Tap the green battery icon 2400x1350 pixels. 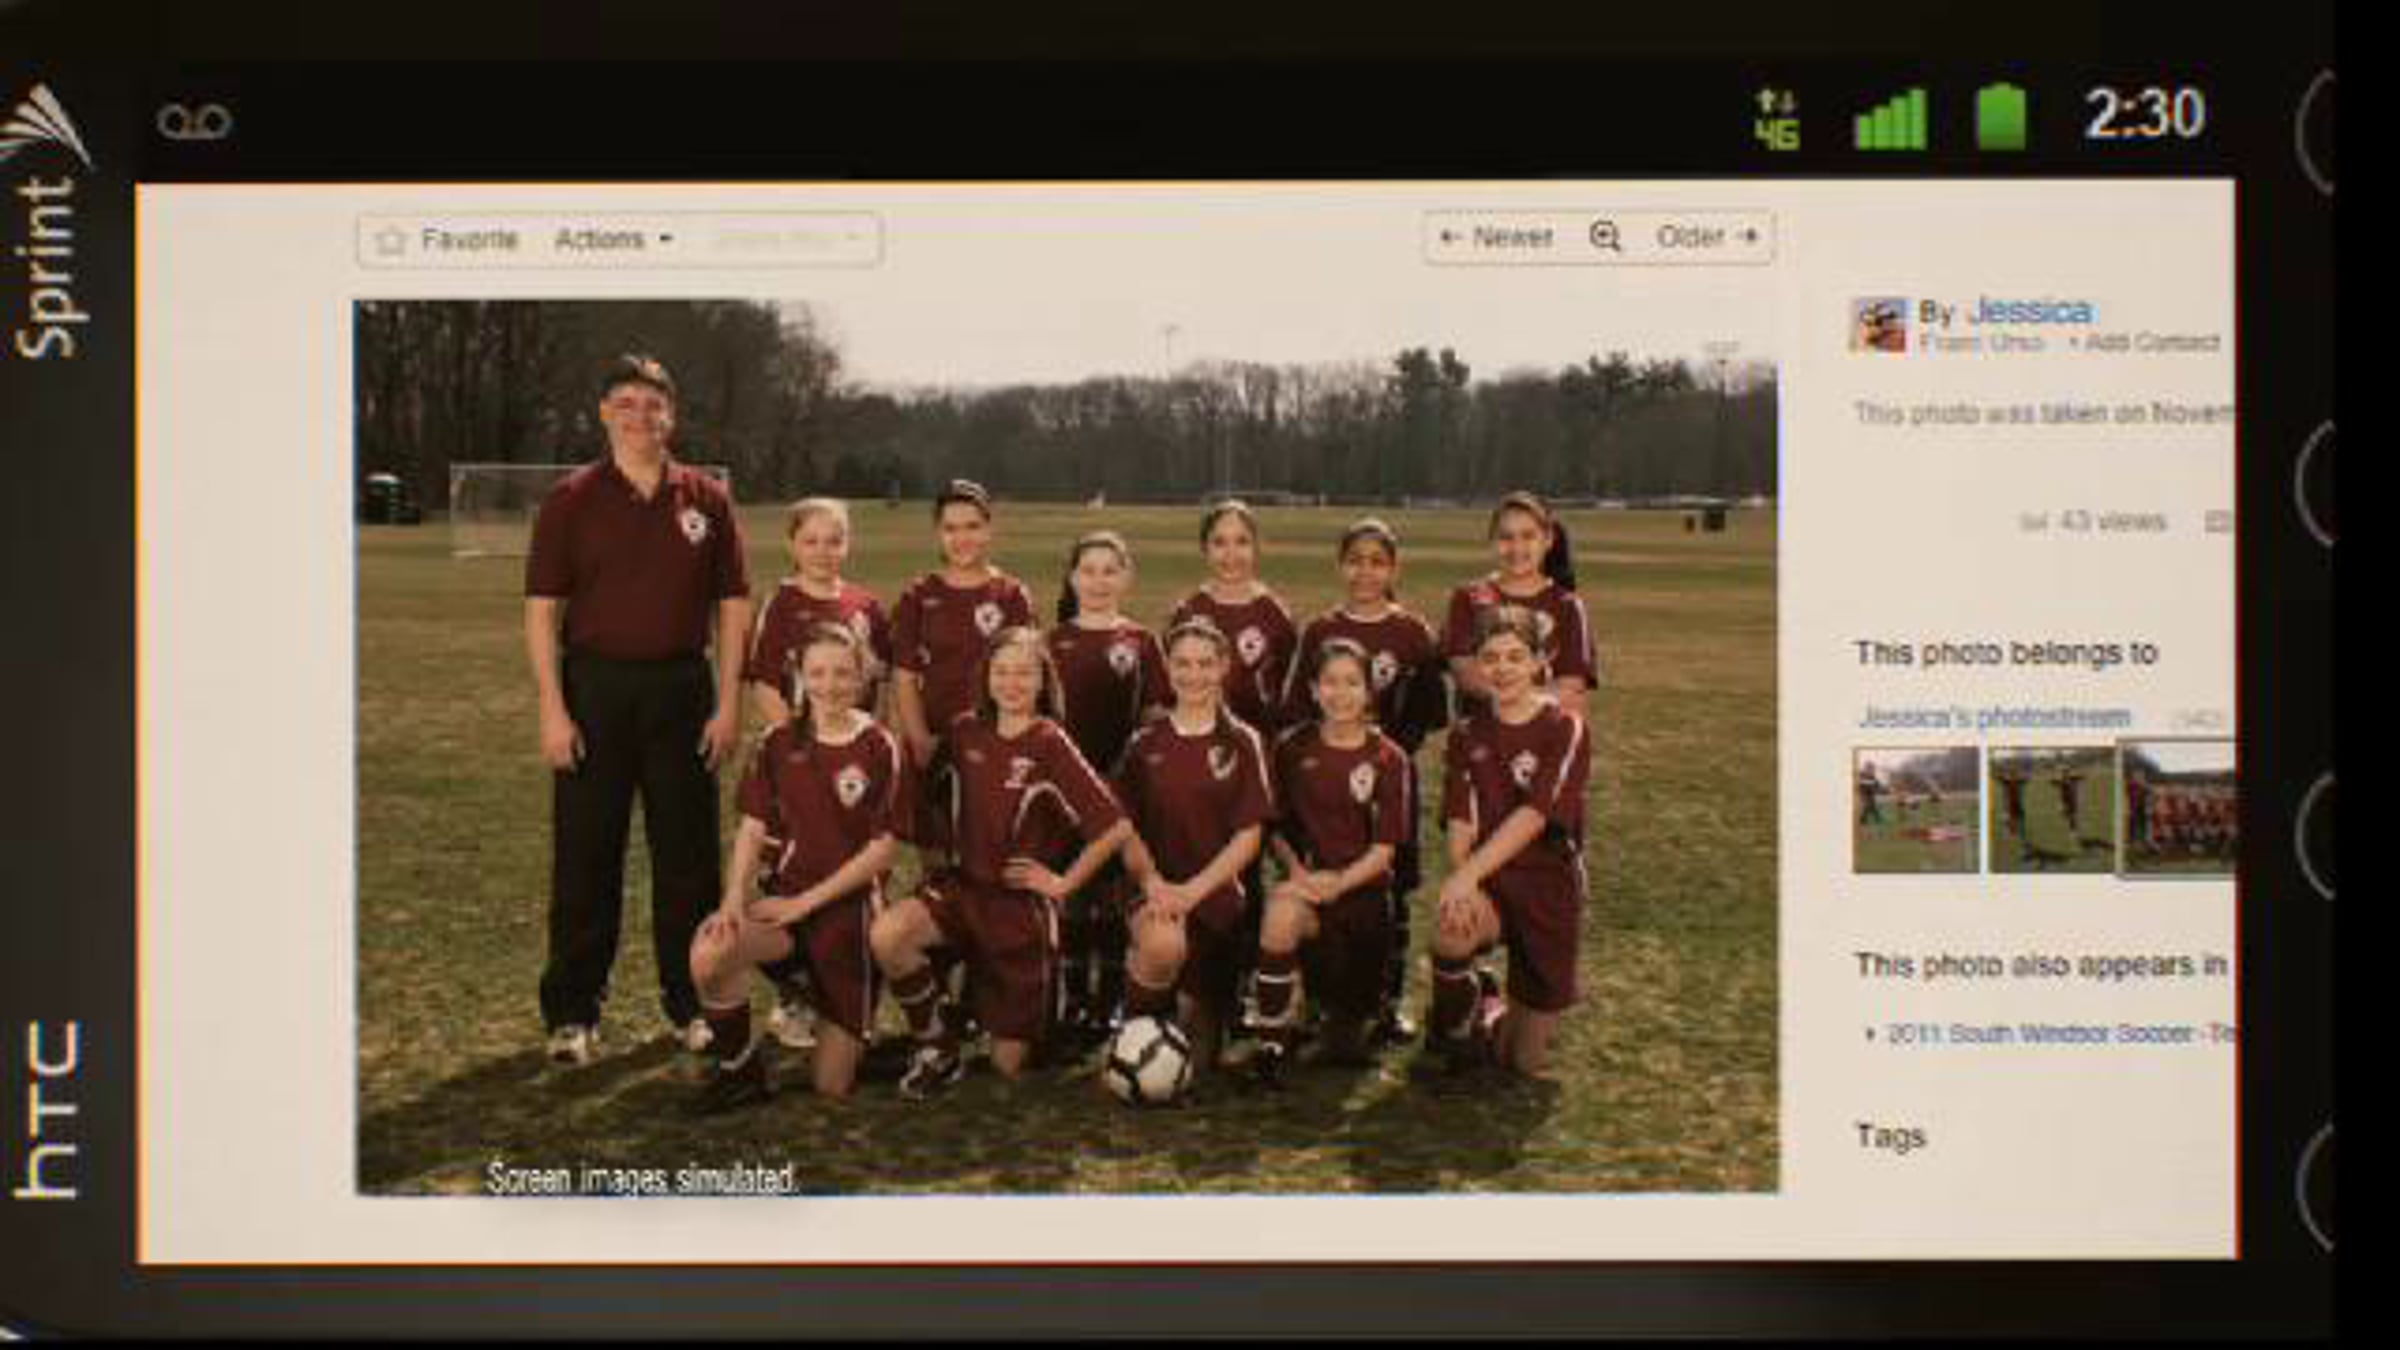click(x=2001, y=118)
